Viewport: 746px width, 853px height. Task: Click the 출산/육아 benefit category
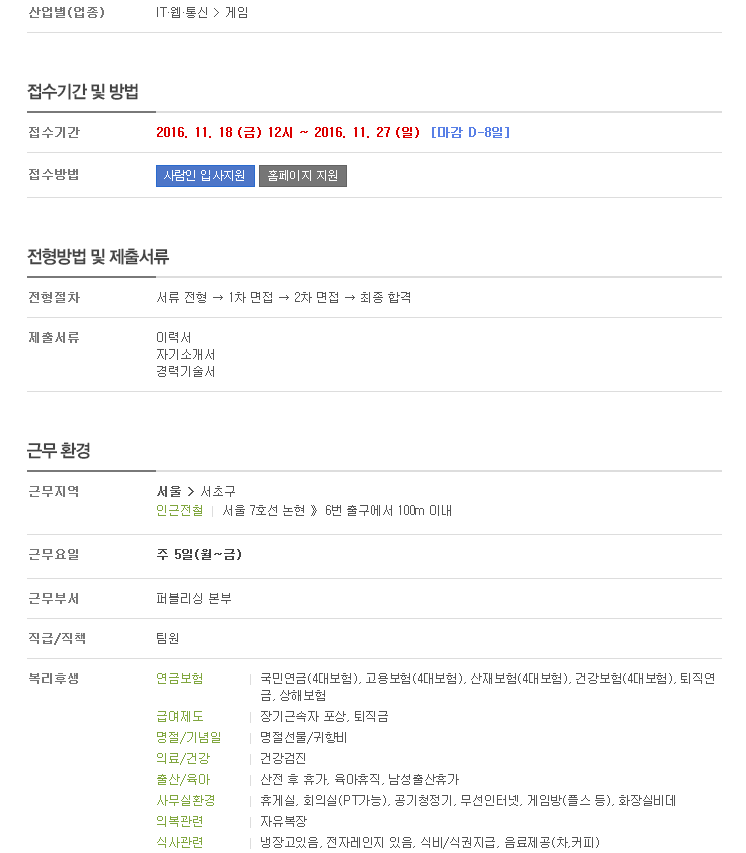point(183,780)
